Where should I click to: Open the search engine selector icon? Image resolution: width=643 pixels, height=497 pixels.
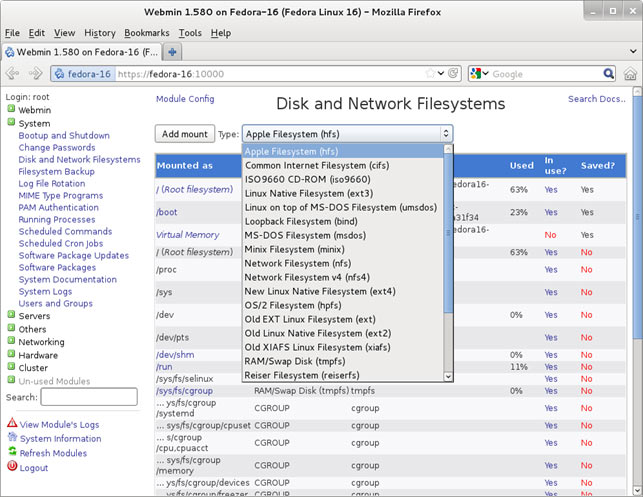pyautogui.click(x=479, y=74)
